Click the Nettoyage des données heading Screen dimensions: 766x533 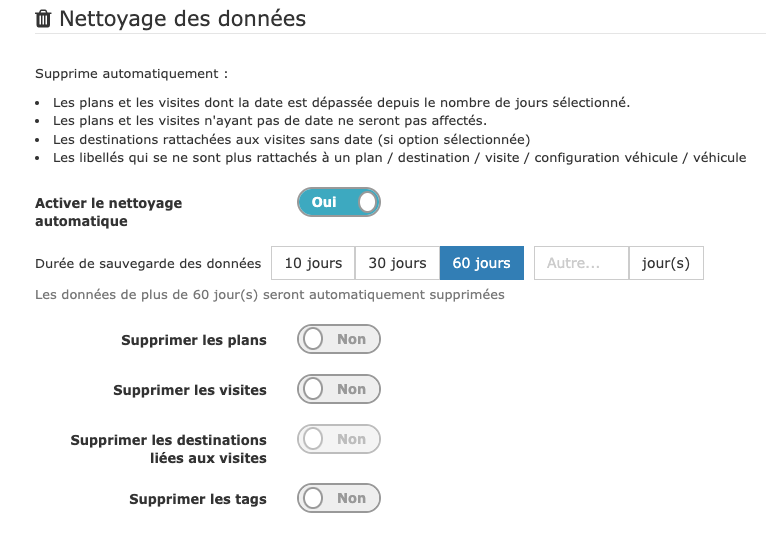pyautogui.click(x=183, y=19)
